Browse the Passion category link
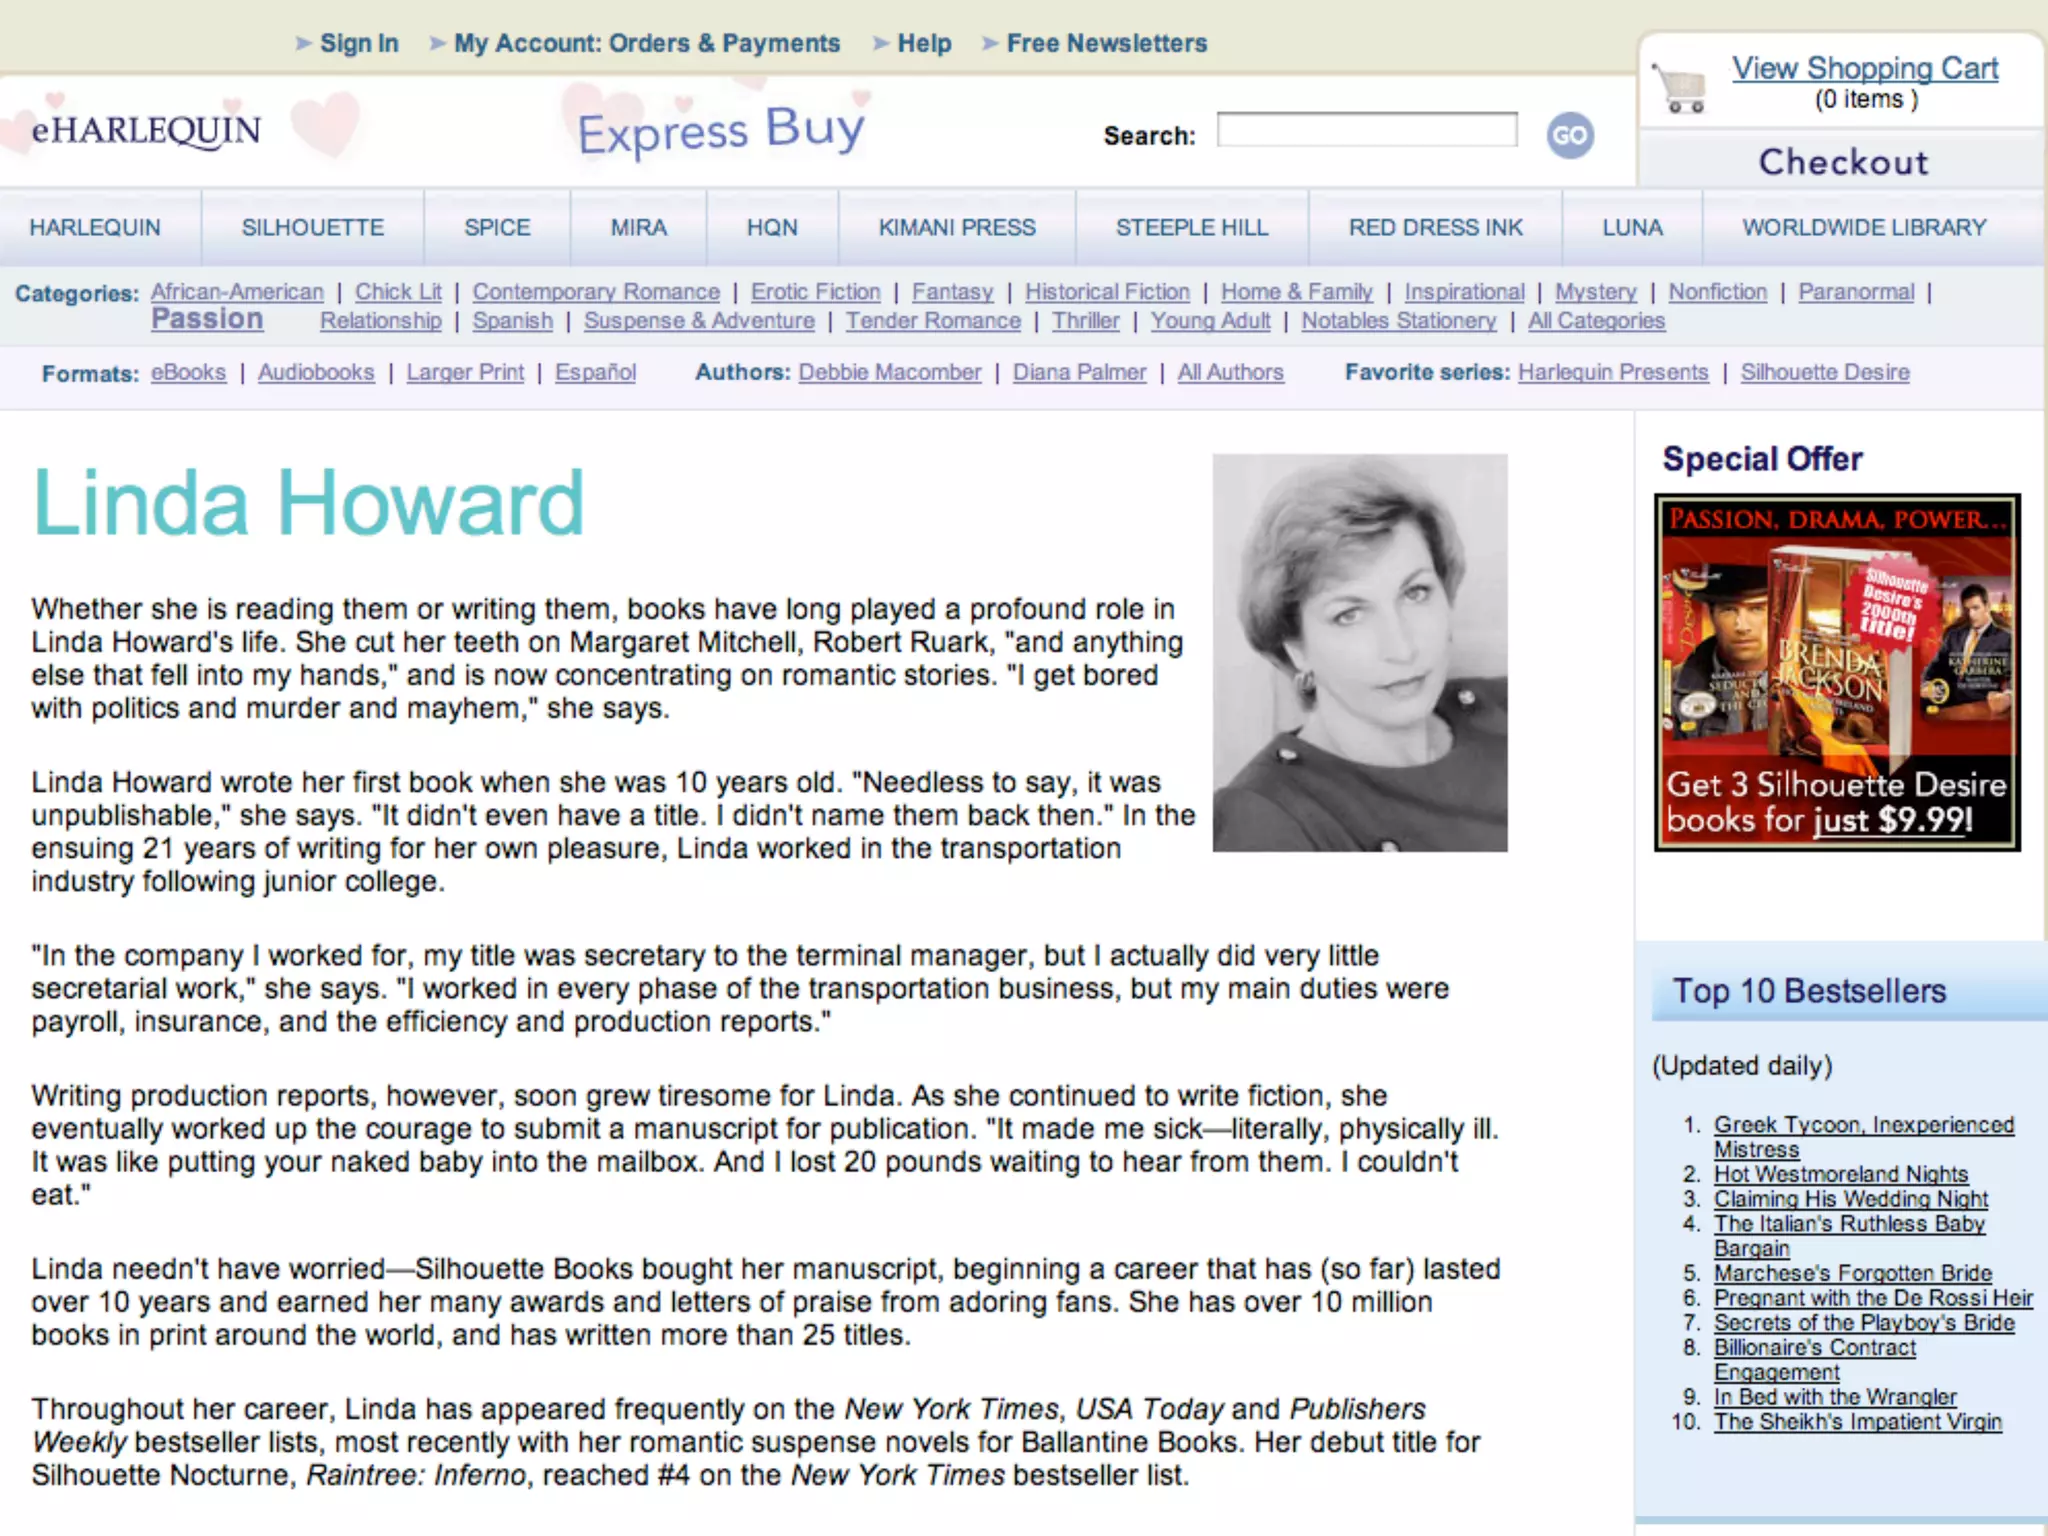 coord(207,319)
